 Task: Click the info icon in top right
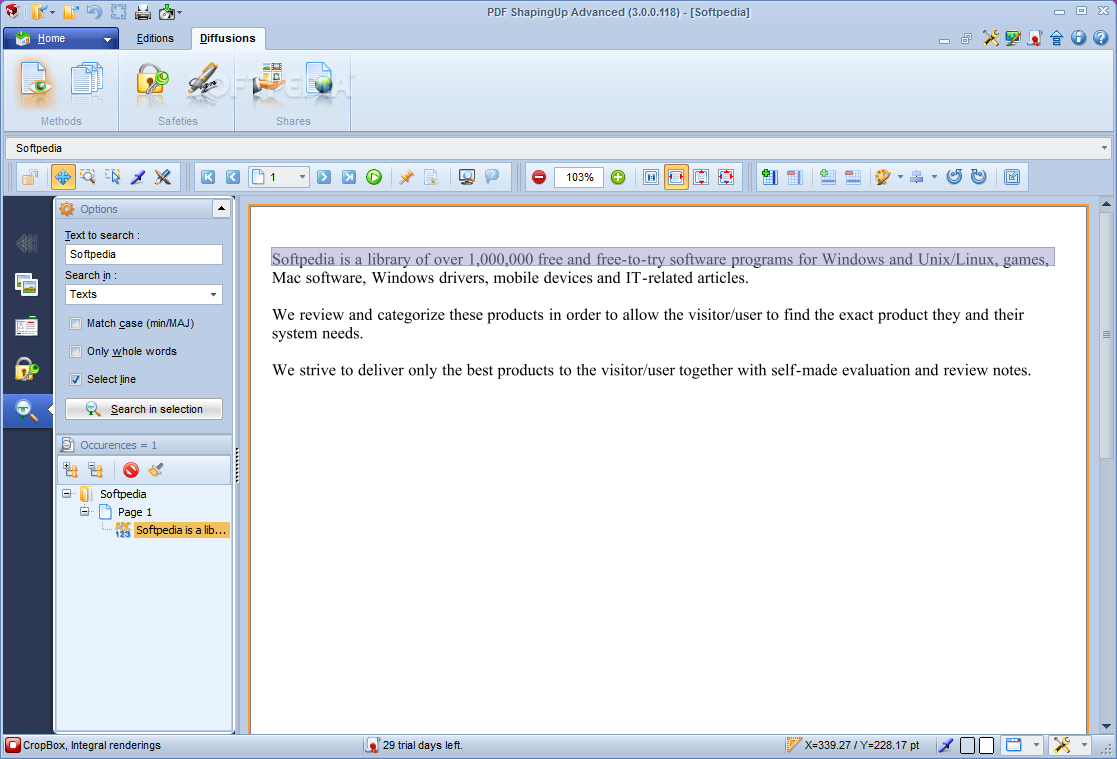pos(1079,38)
